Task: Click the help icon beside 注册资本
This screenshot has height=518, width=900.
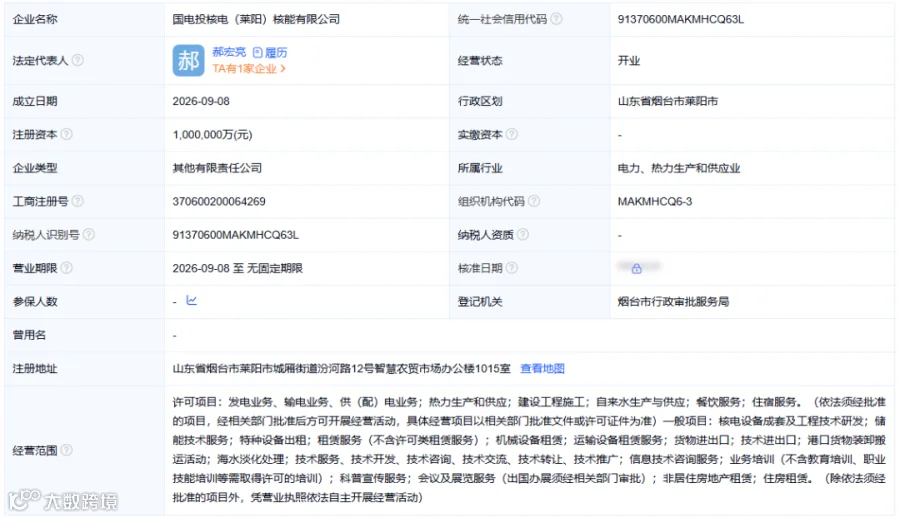Action: tap(67, 134)
